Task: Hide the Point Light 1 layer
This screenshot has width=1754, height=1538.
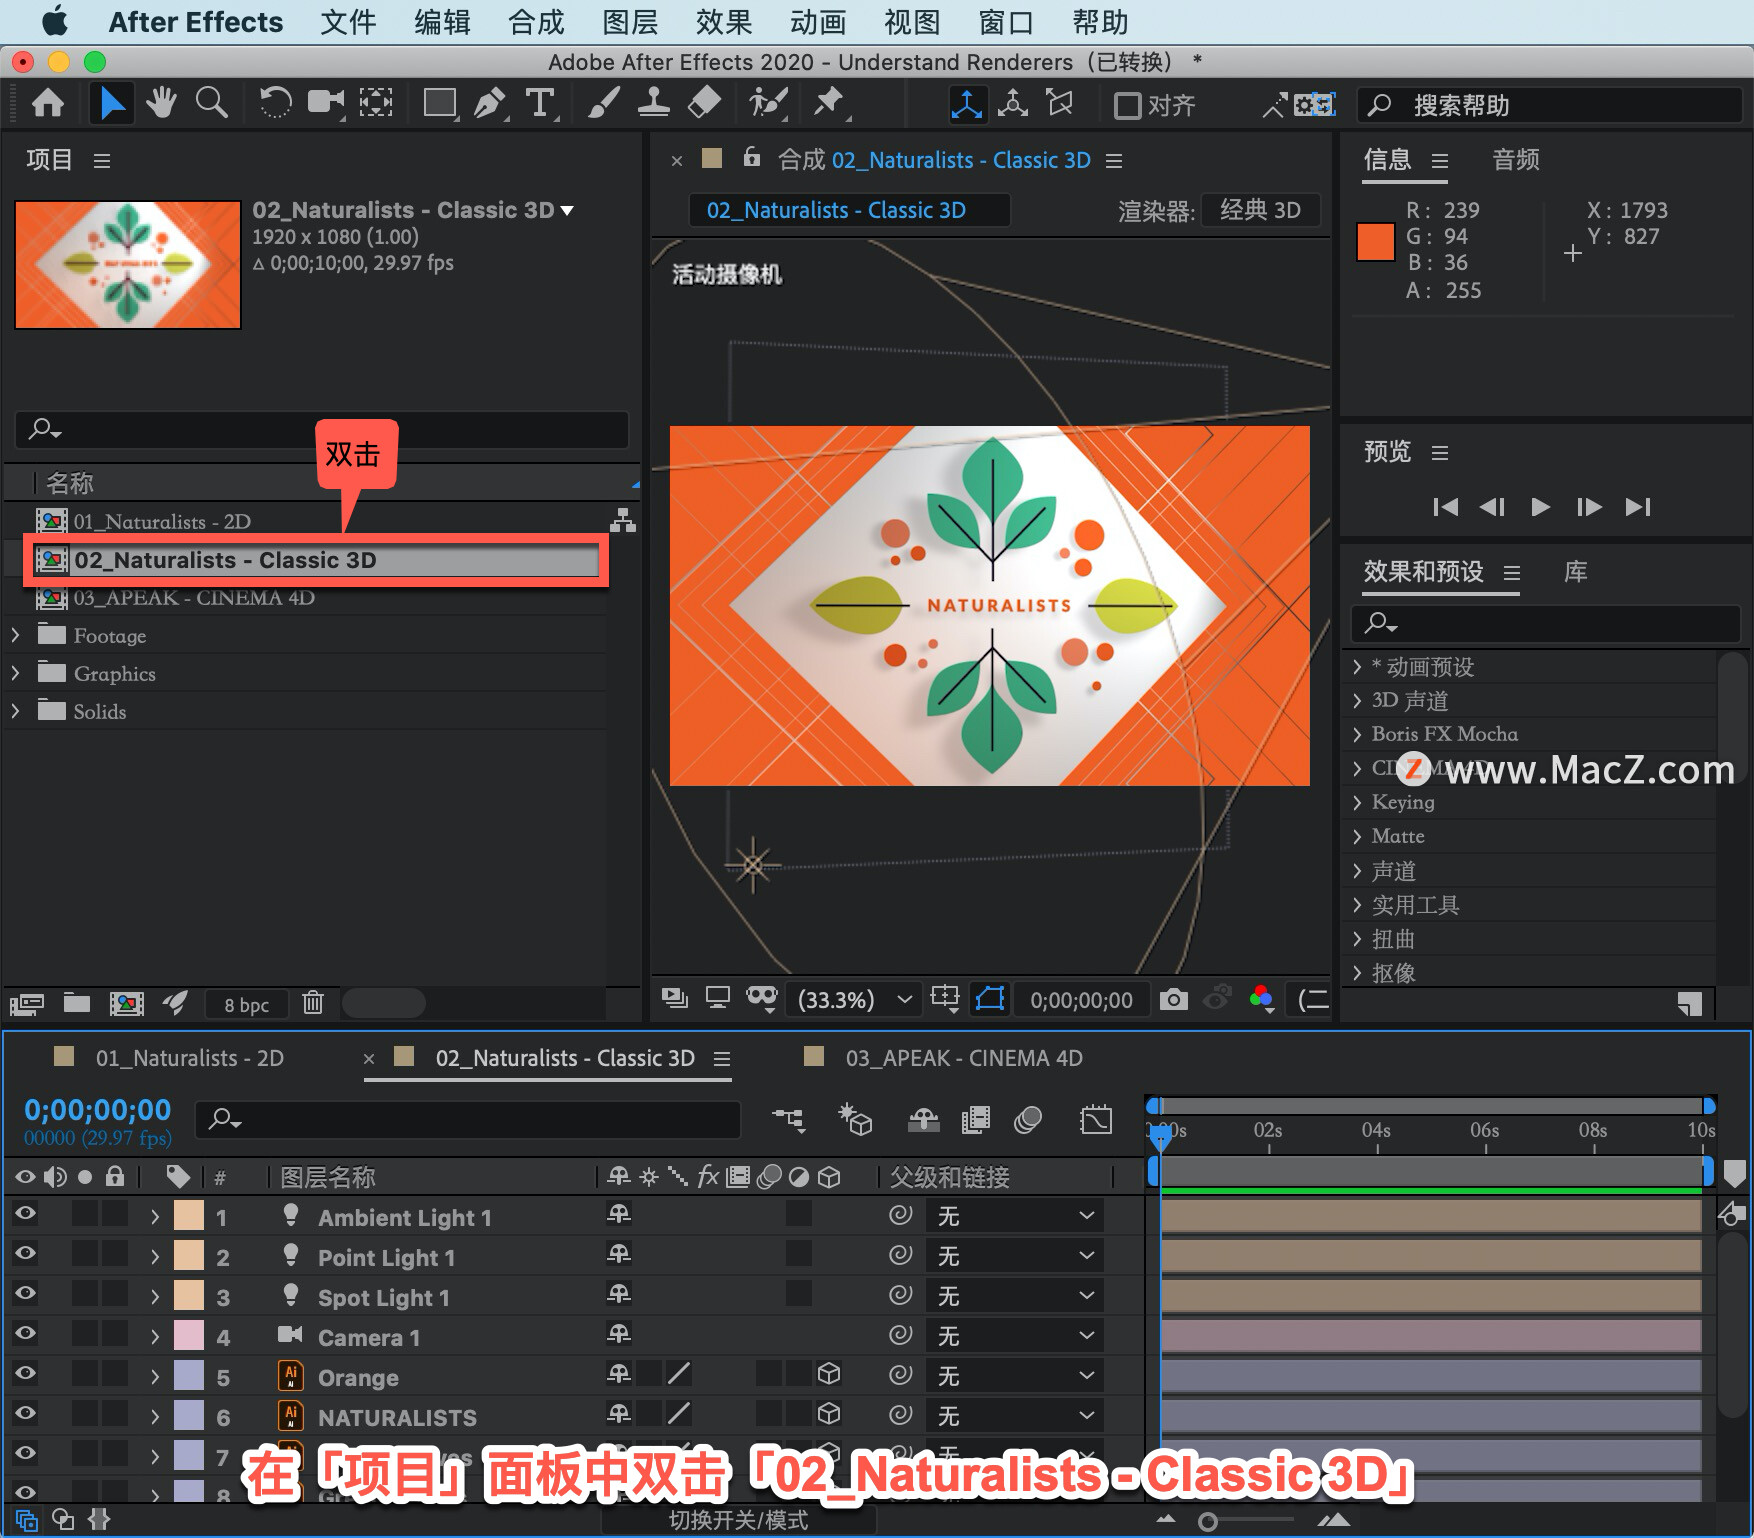Action: click(25, 1254)
